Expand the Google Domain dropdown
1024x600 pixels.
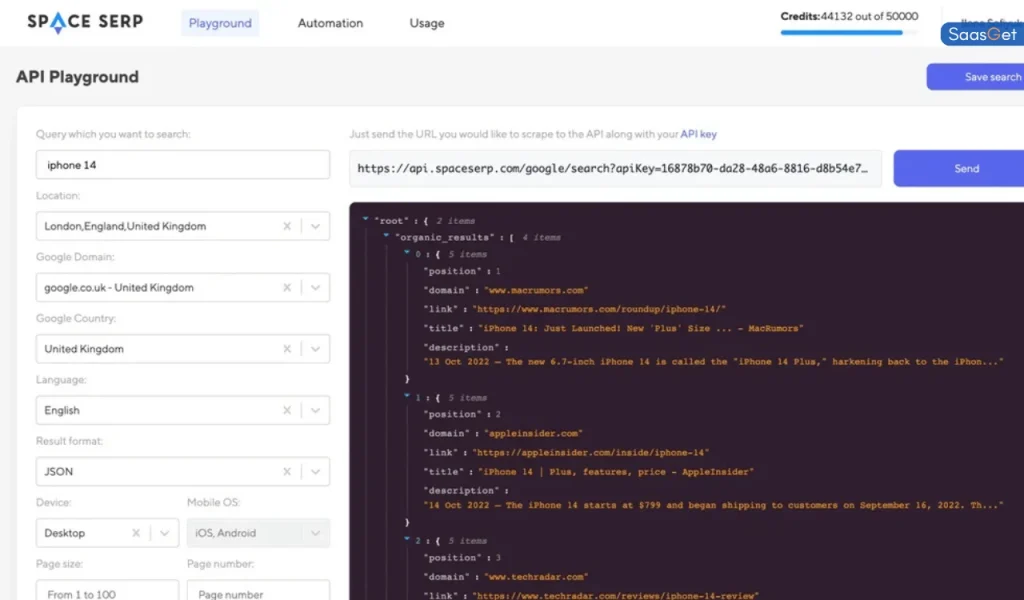315,287
